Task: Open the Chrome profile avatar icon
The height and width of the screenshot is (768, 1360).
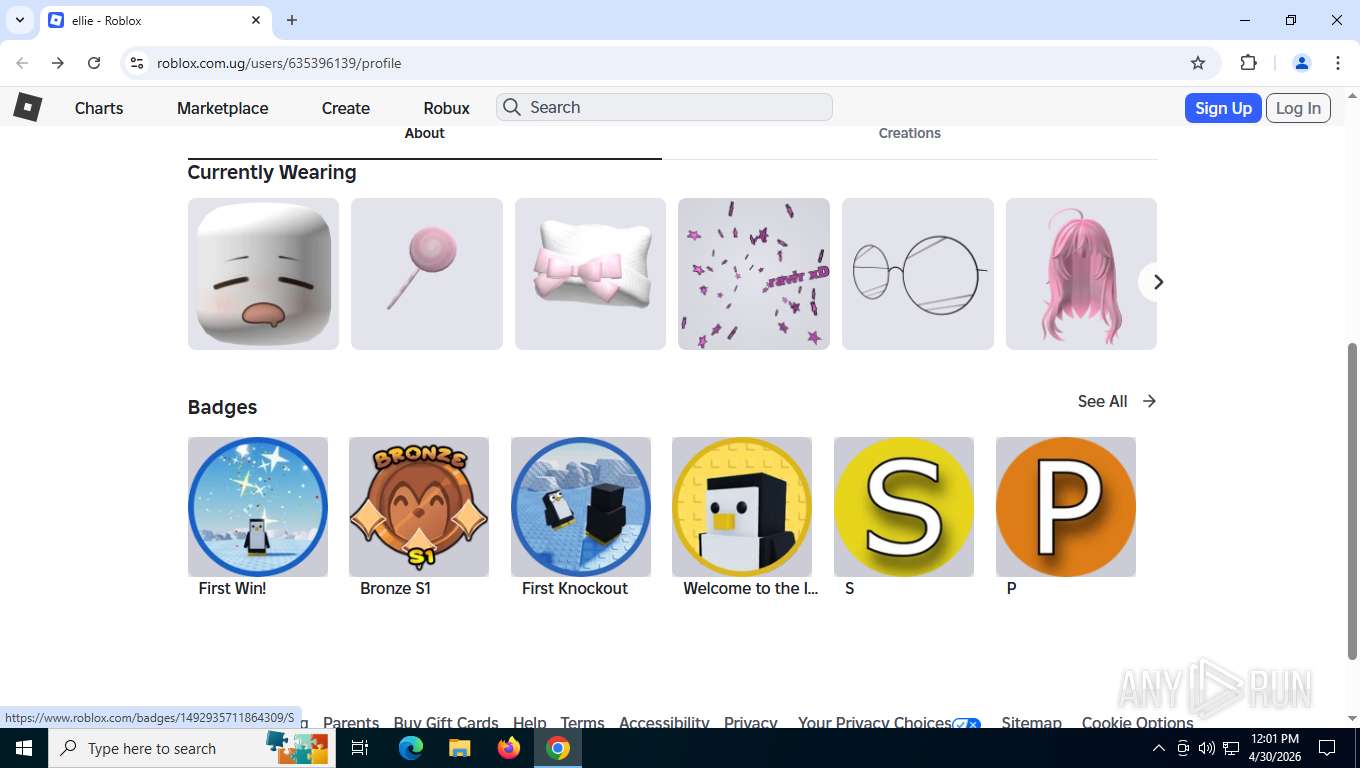Action: coord(1301,63)
